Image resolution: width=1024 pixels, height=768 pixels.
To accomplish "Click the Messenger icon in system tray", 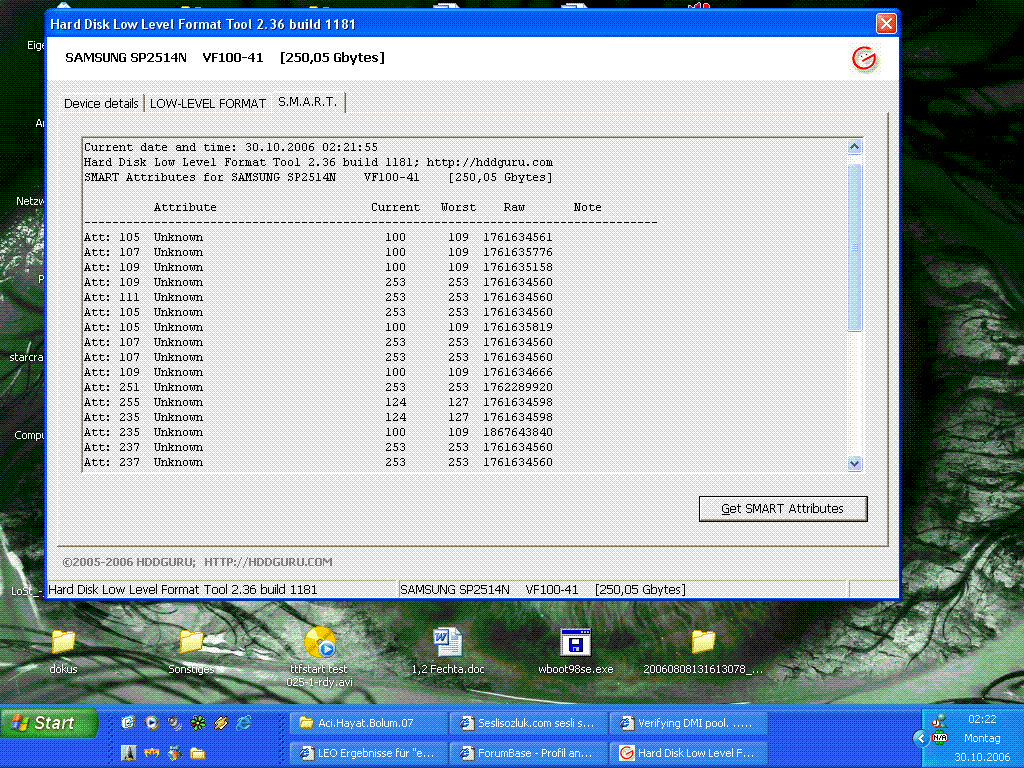I will click(x=940, y=721).
